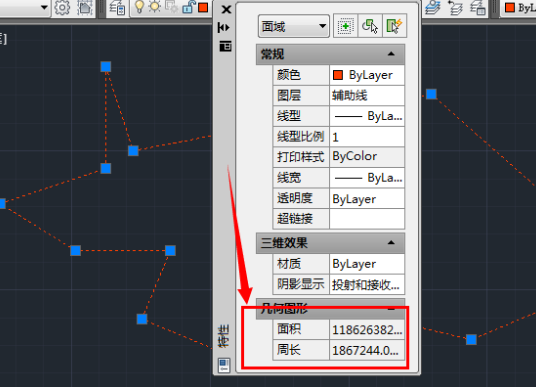Toggle the PICKADD value button
Image resolution: width=536 pixels, height=387 pixels.
point(345,26)
